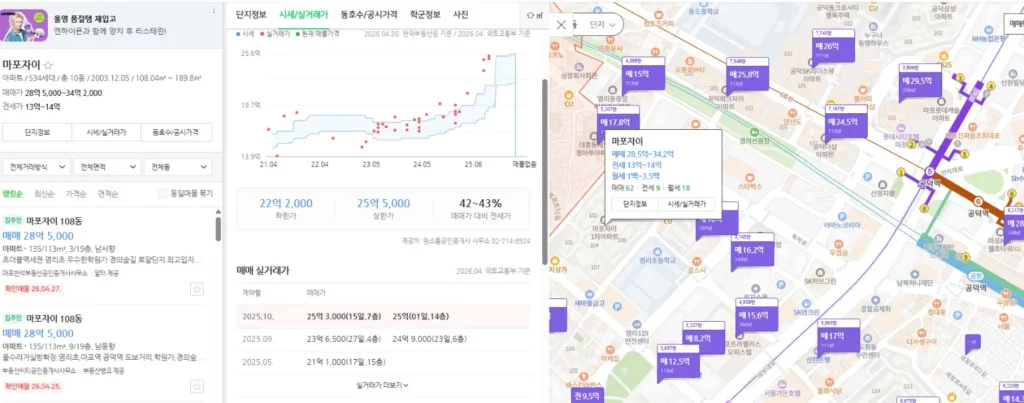The image size is (1024, 403).
Task: Open the 전 9.5억 map price marker
Action: coord(586,395)
